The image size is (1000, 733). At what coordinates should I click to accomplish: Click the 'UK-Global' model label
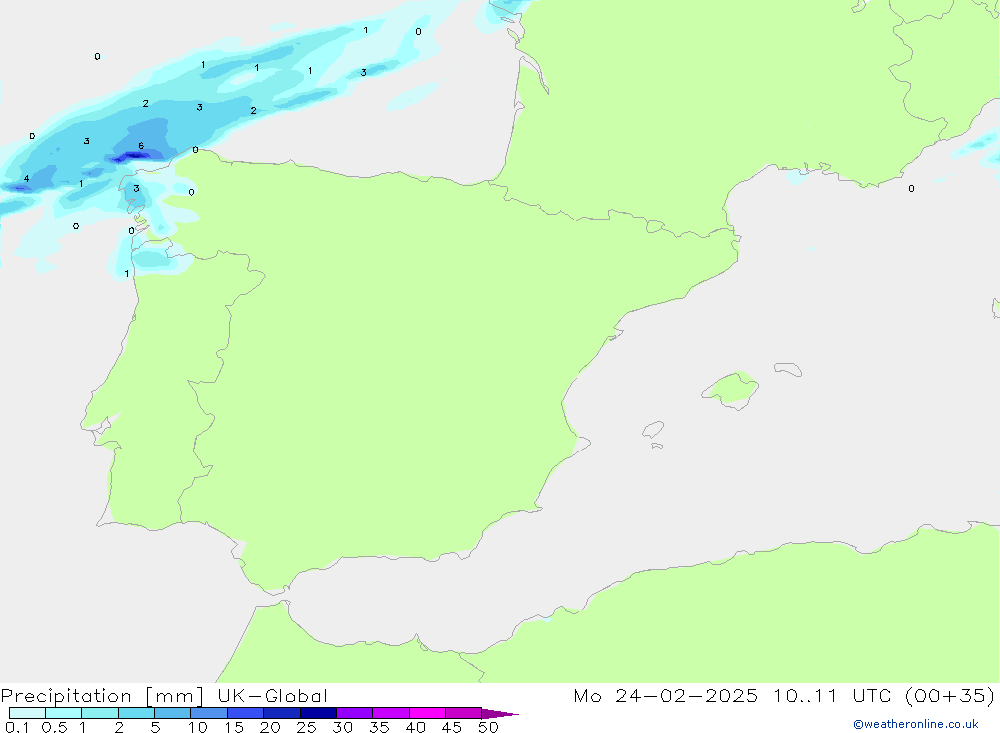tap(272, 696)
